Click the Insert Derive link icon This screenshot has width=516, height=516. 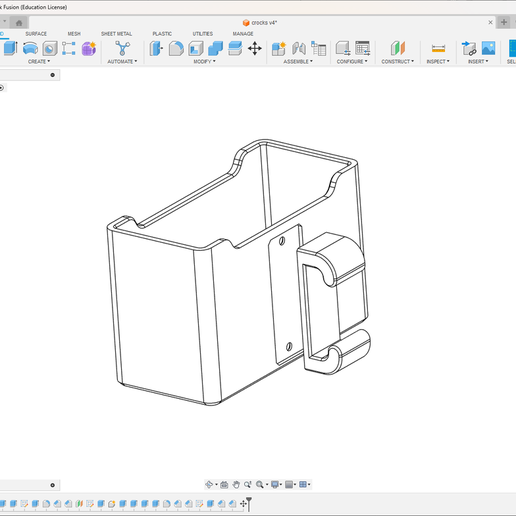coord(469,48)
